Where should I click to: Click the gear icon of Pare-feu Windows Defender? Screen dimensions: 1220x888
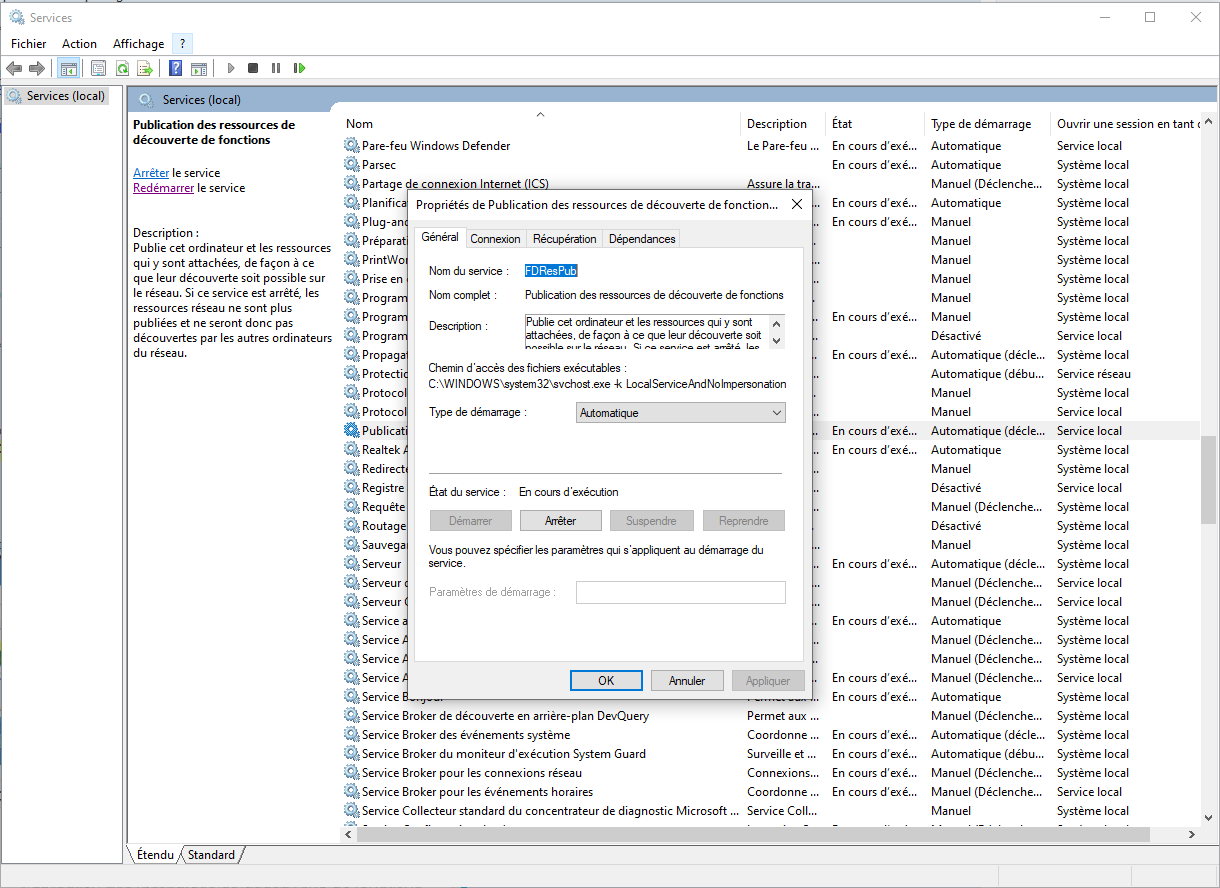click(x=351, y=146)
